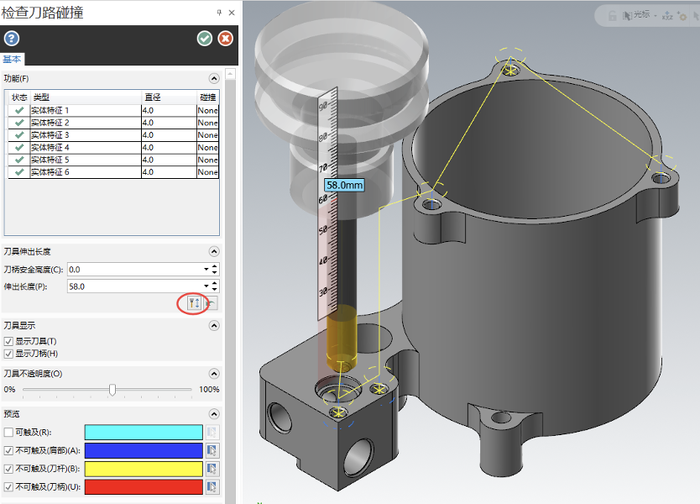Viewport: 700px width, 504px height.
Task: Confirm with the green checkmark icon
Action: (204, 39)
